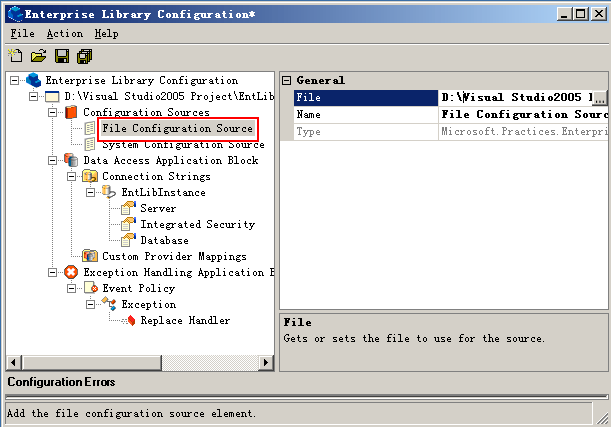The height and width of the screenshot is (427, 611).
Task: Collapse the Configuration Sources tree node
Action: pos(52,112)
